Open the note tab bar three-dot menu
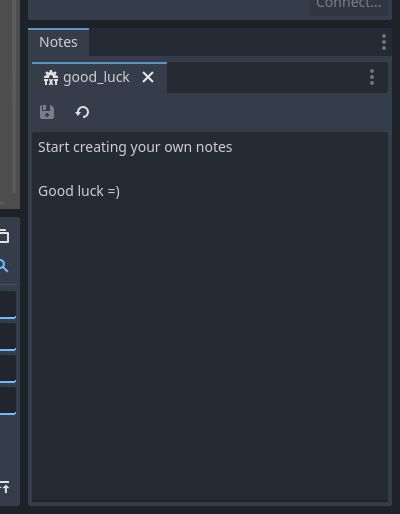The image size is (400, 514). 372,77
